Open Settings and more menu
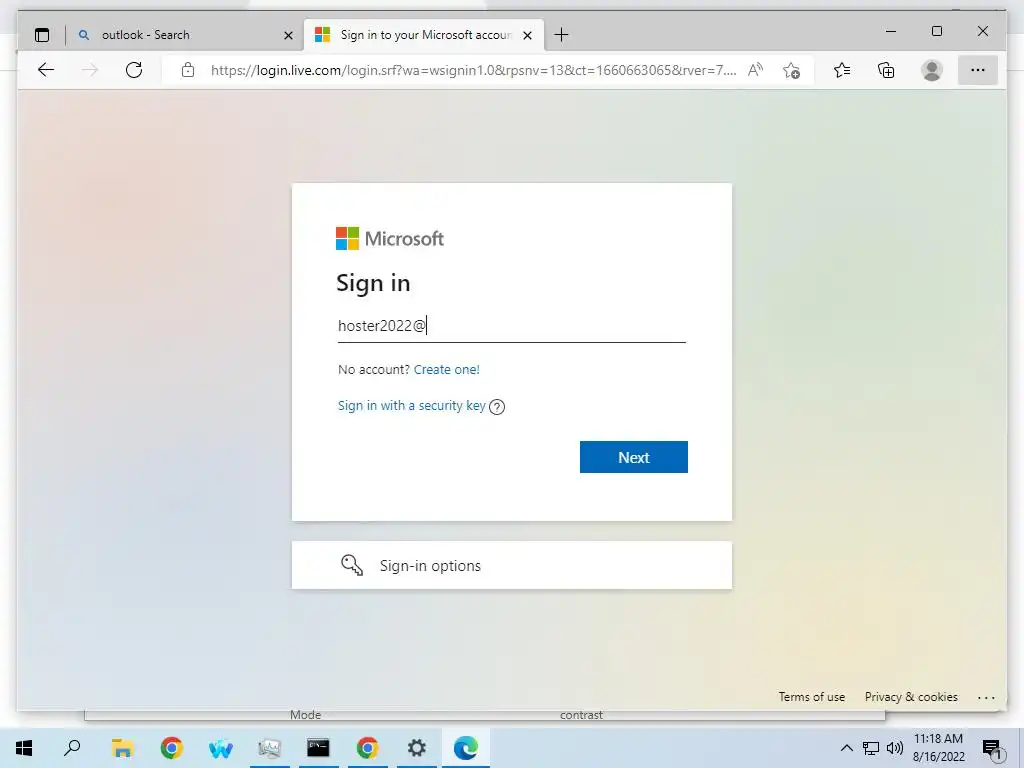The image size is (1024, 768). 978,70
